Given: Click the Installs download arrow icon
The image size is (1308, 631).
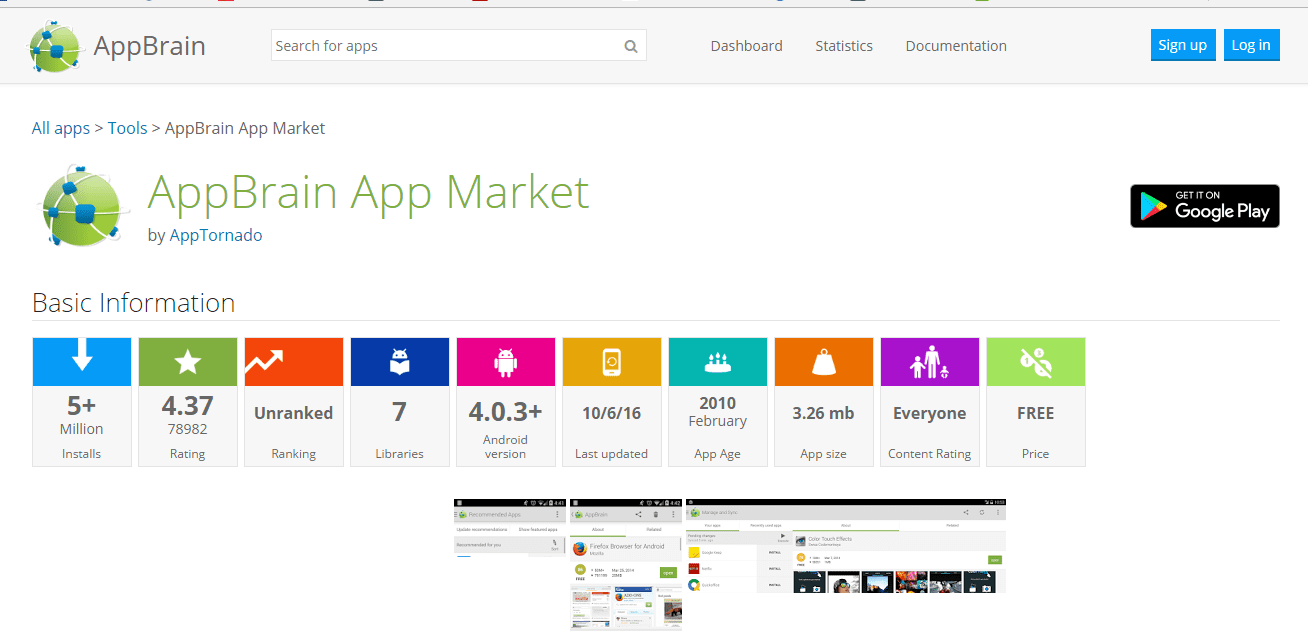Looking at the screenshot, I should [82, 356].
